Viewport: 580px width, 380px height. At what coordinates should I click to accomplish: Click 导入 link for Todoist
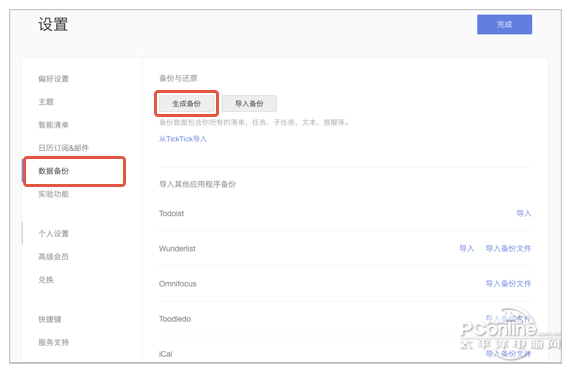click(x=524, y=213)
